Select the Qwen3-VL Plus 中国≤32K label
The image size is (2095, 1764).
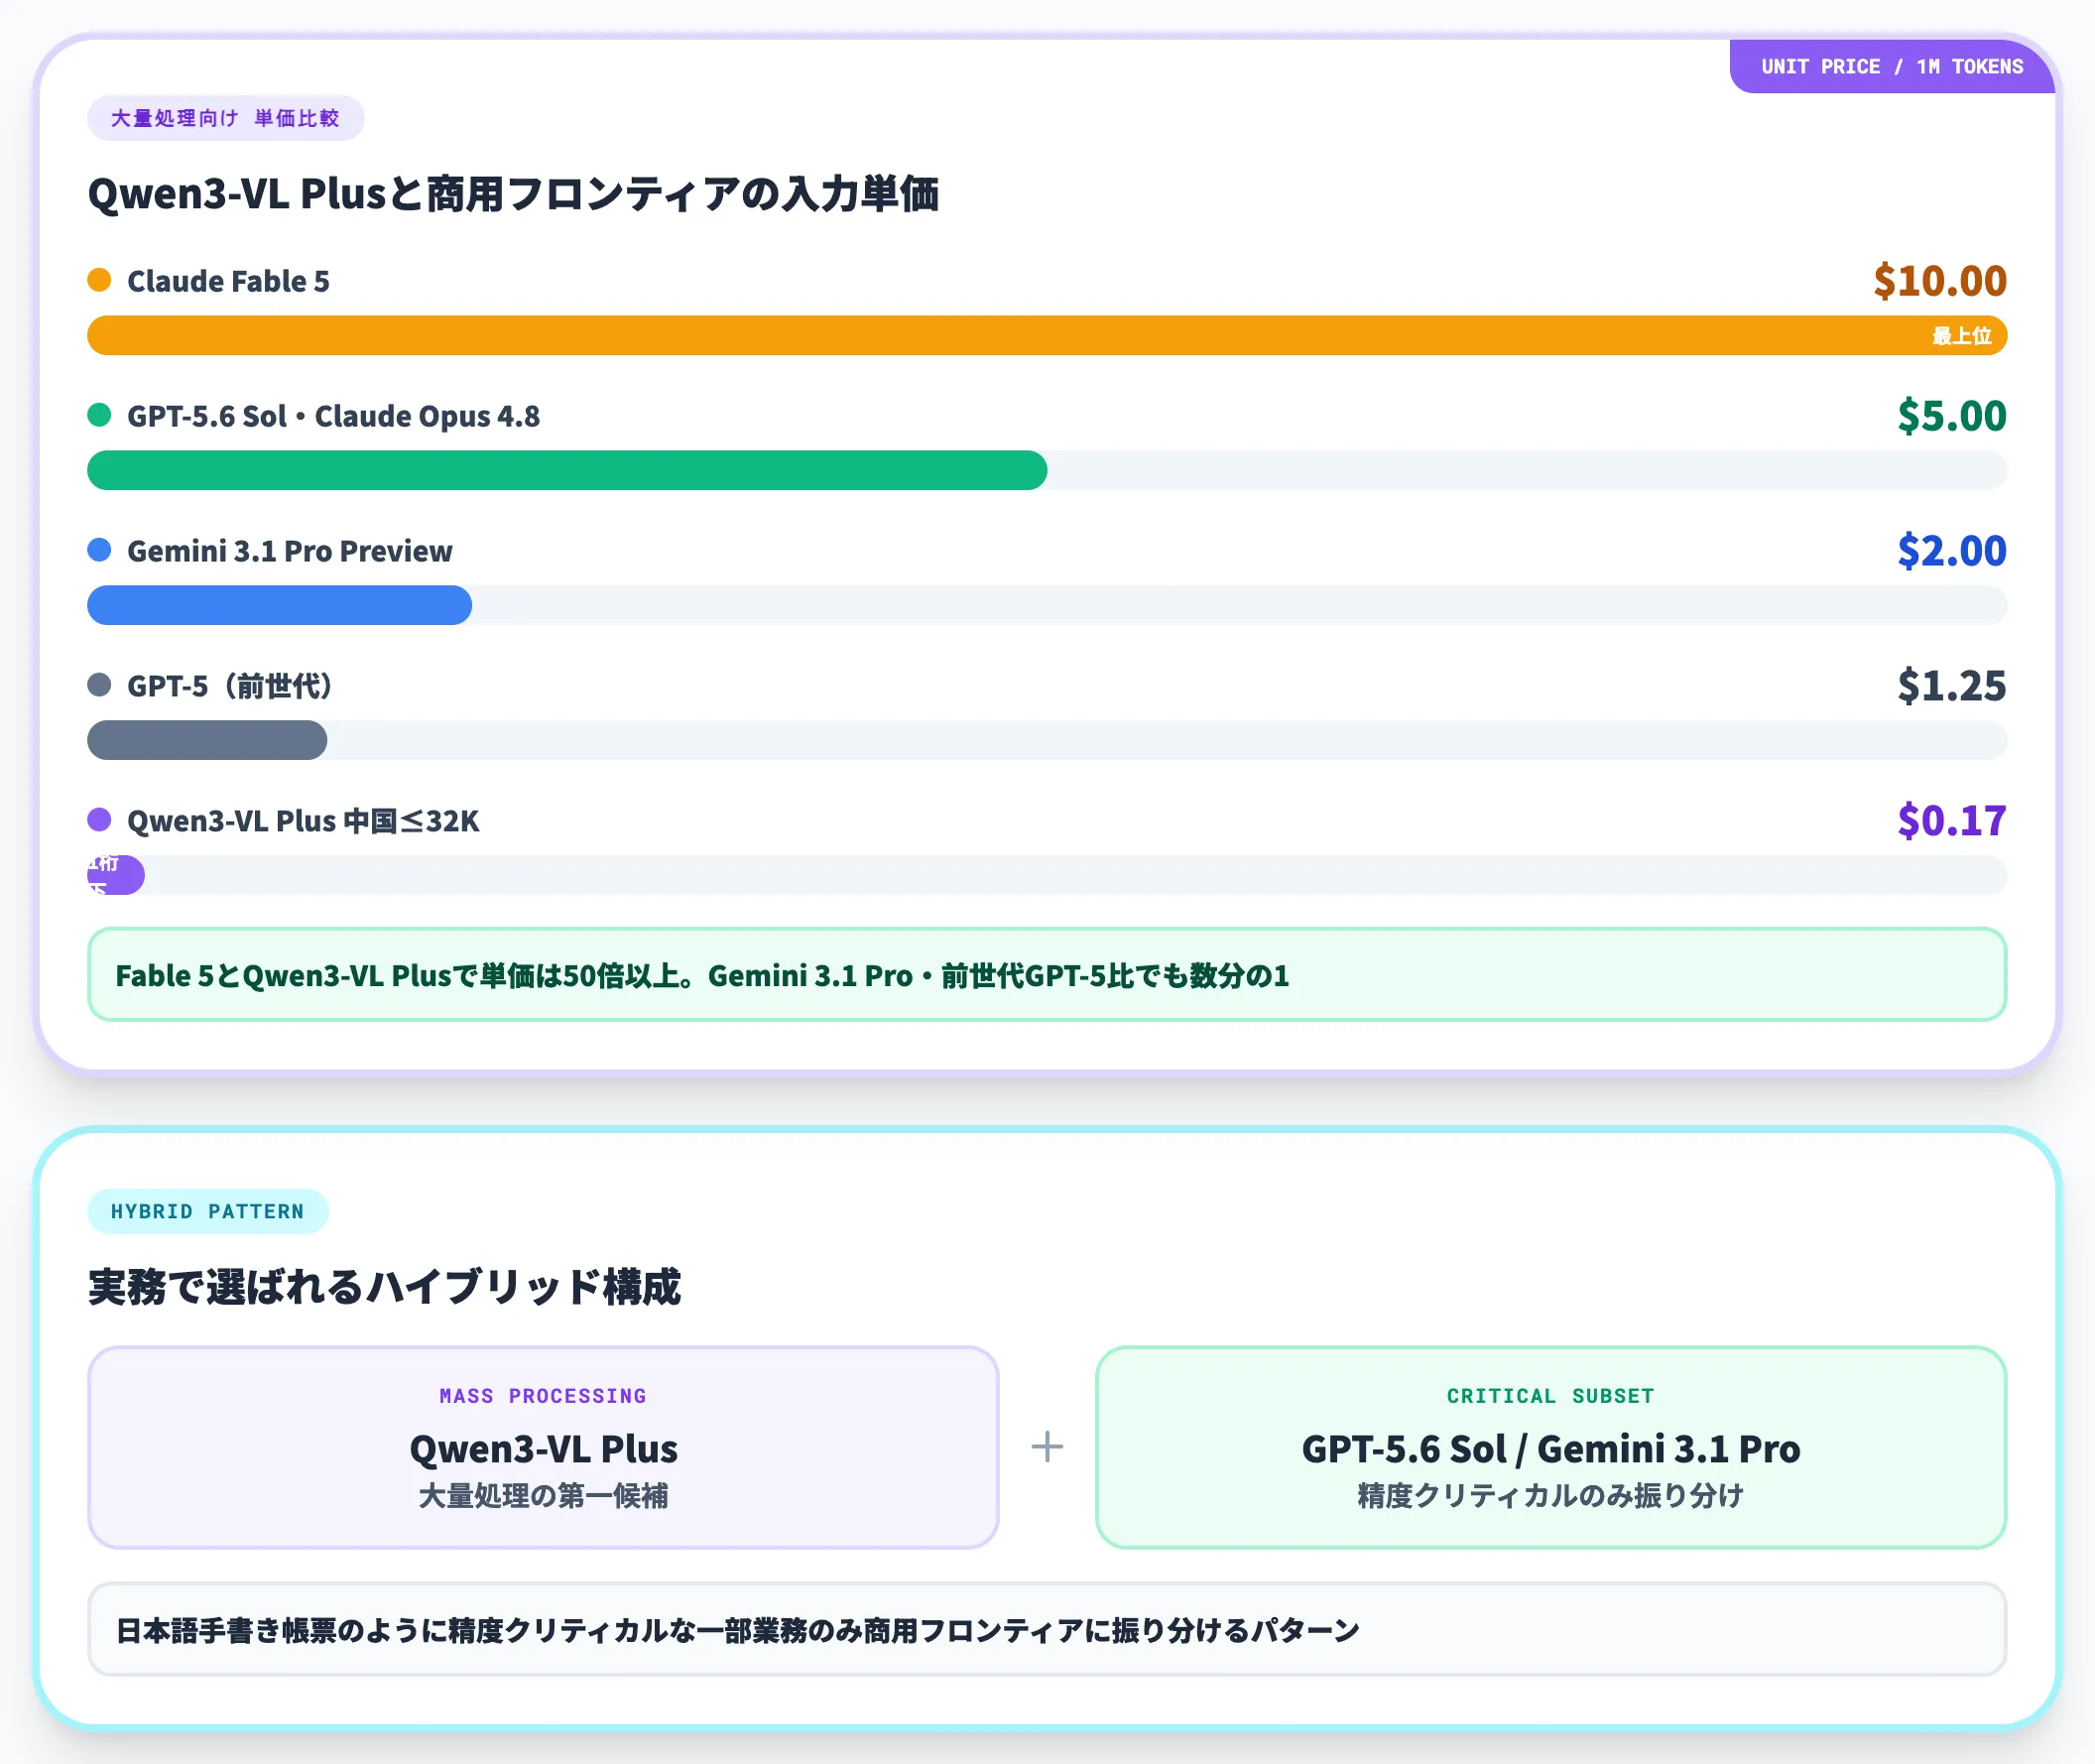(x=303, y=821)
